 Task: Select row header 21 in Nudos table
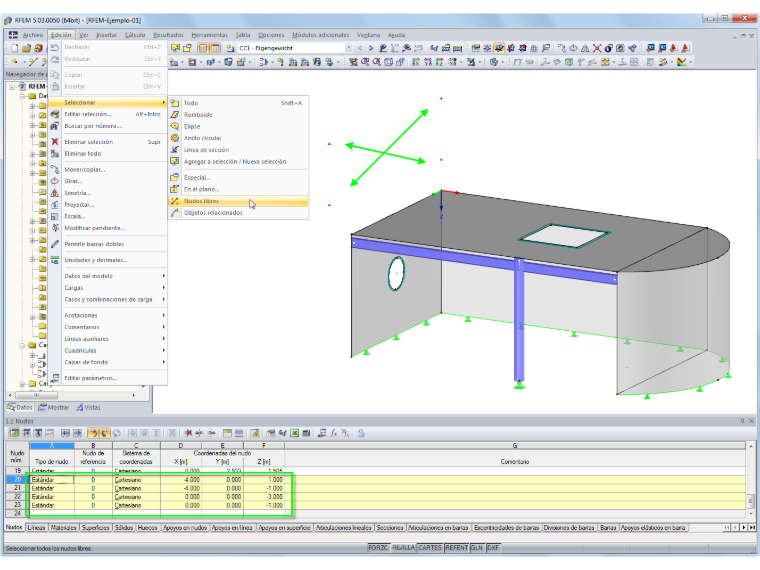click(x=17, y=488)
